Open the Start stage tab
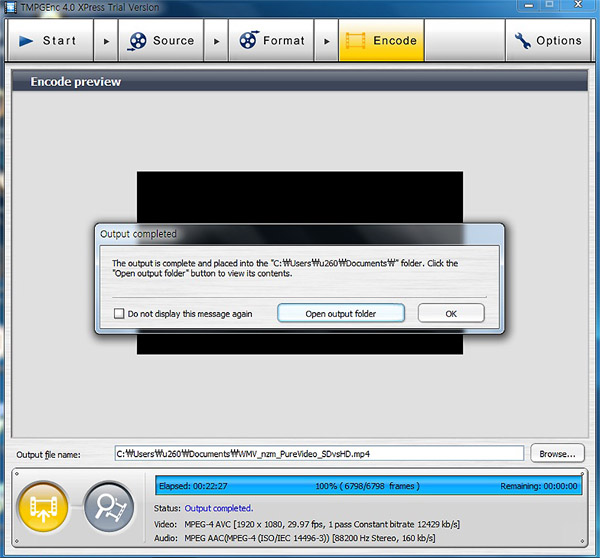 [51, 40]
